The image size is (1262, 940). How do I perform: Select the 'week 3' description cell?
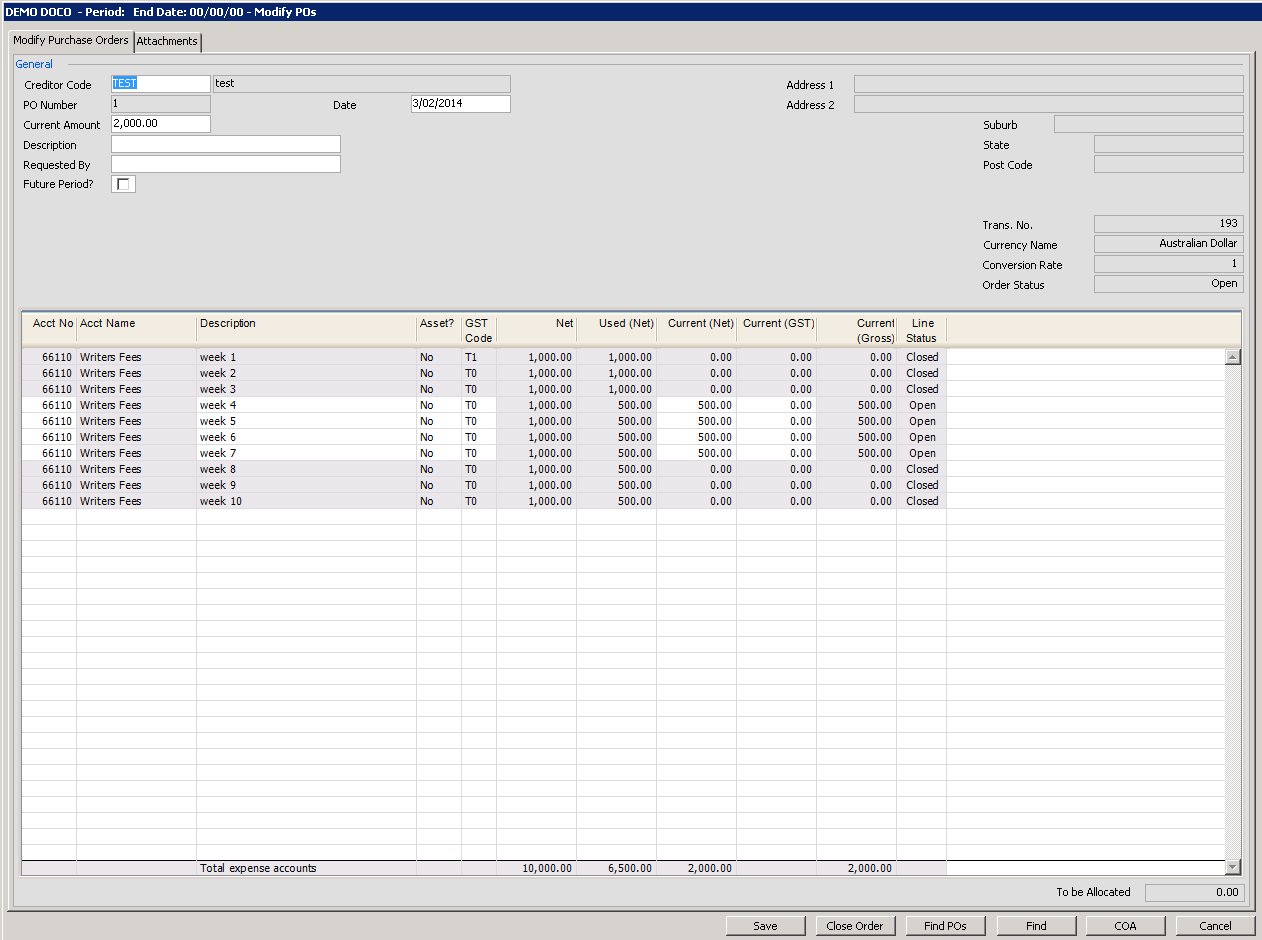click(x=307, y=389)
